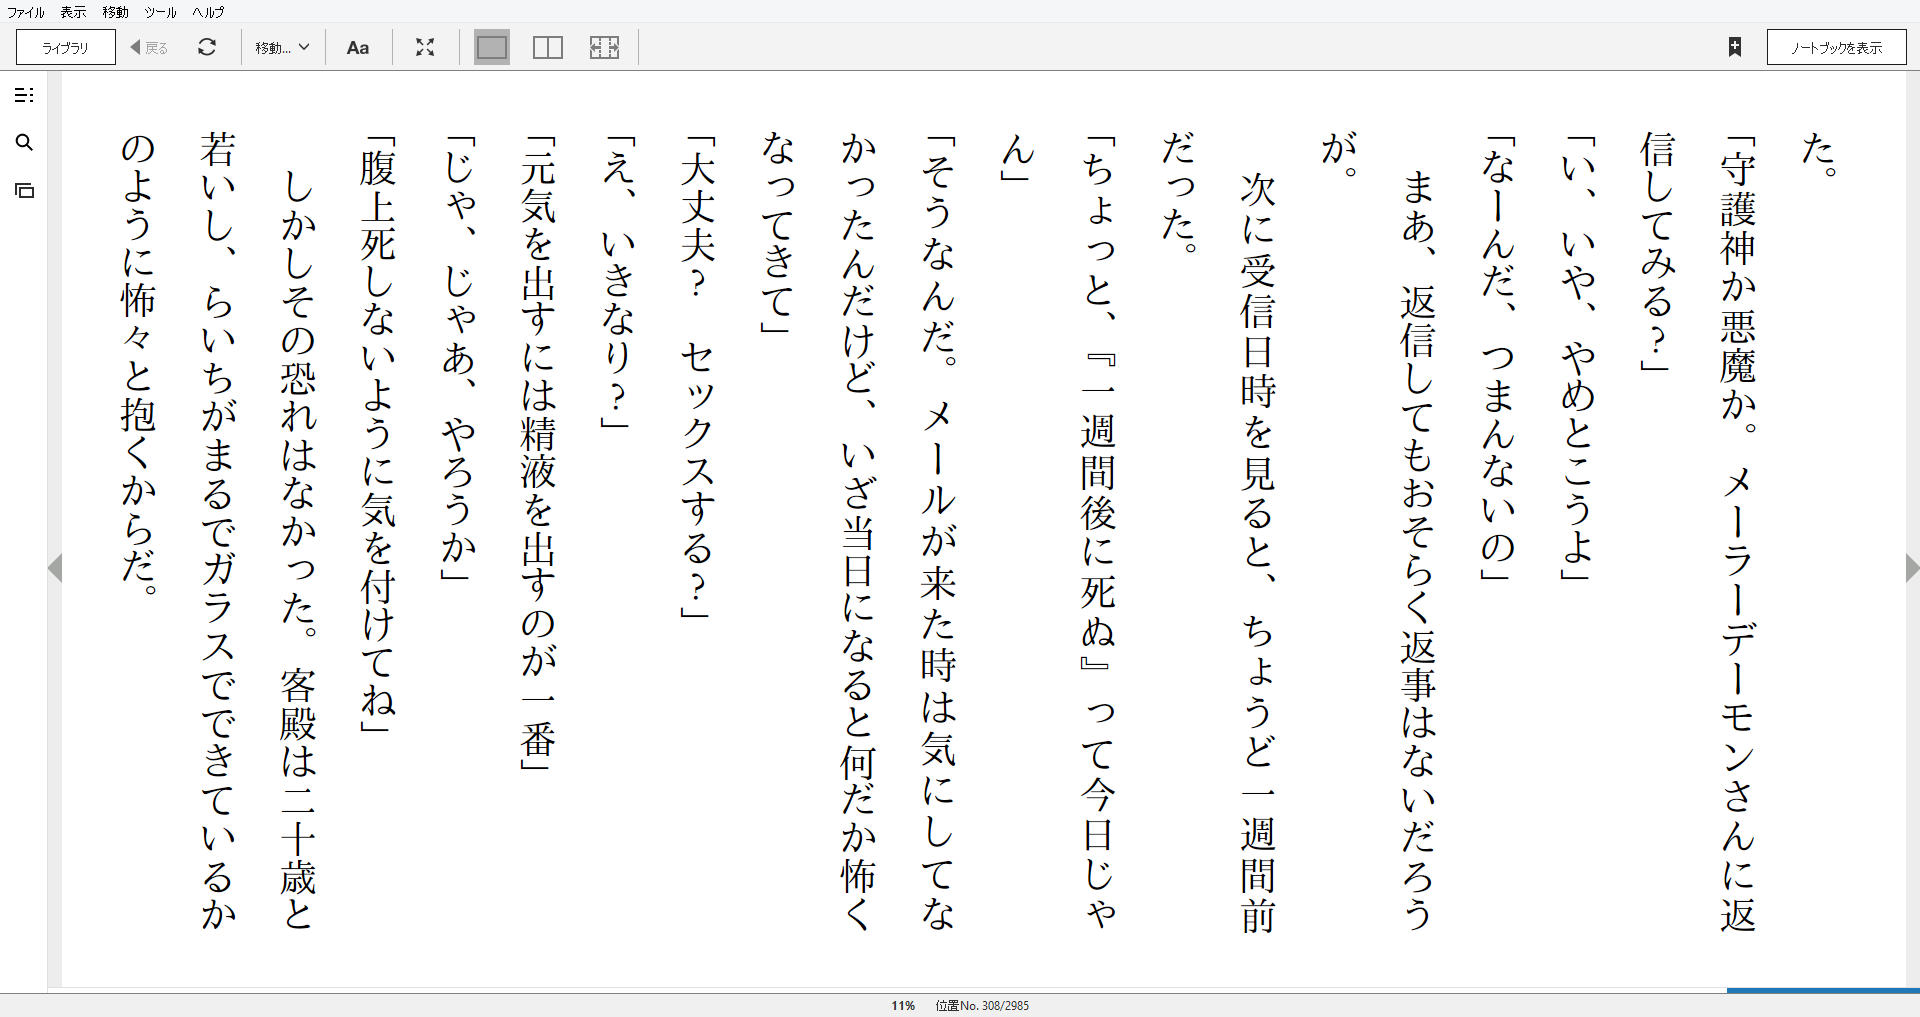The height and width of the screenshot is (1017, 1920).
Task: Open the 移動 menu in menu bar
Action: (x=115, y=12)
